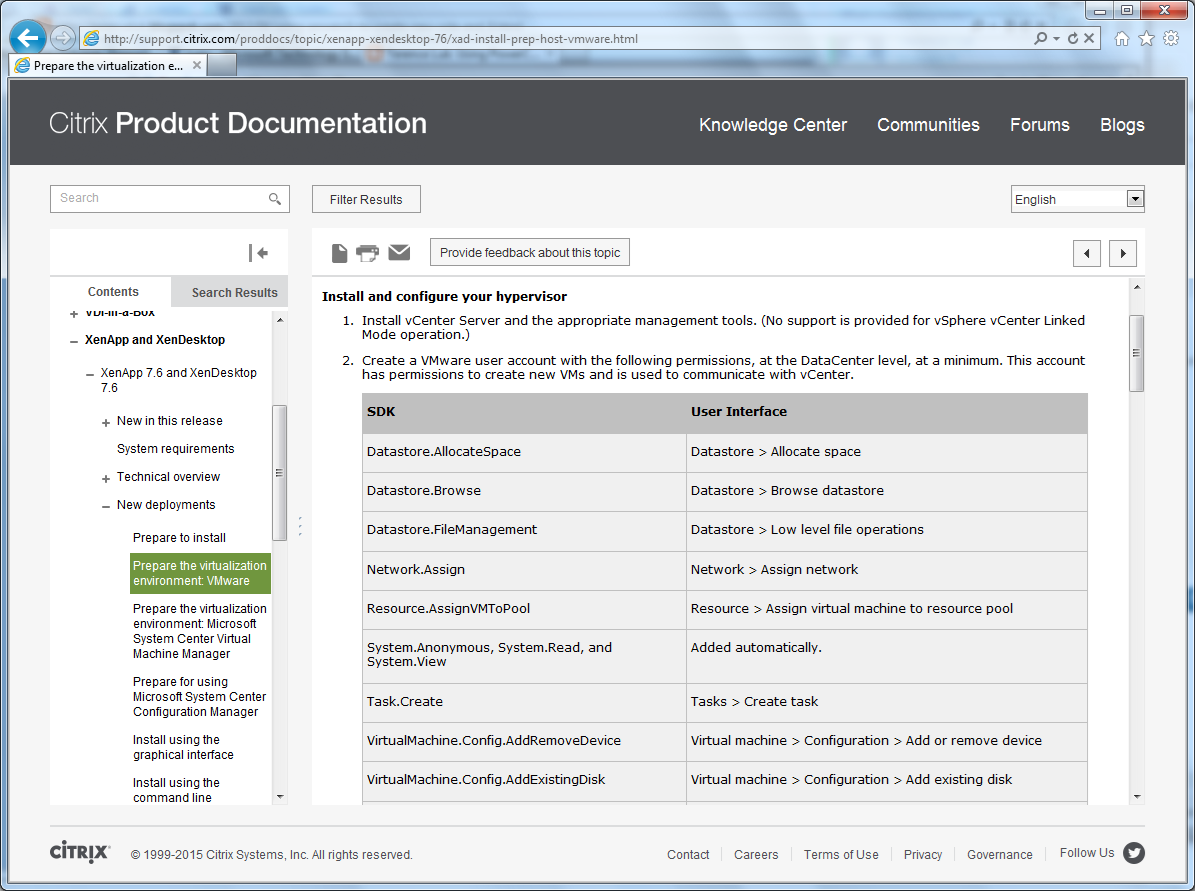
Task: Click the content pane vertical scrollbar thumb
Action: (1136, 353)
